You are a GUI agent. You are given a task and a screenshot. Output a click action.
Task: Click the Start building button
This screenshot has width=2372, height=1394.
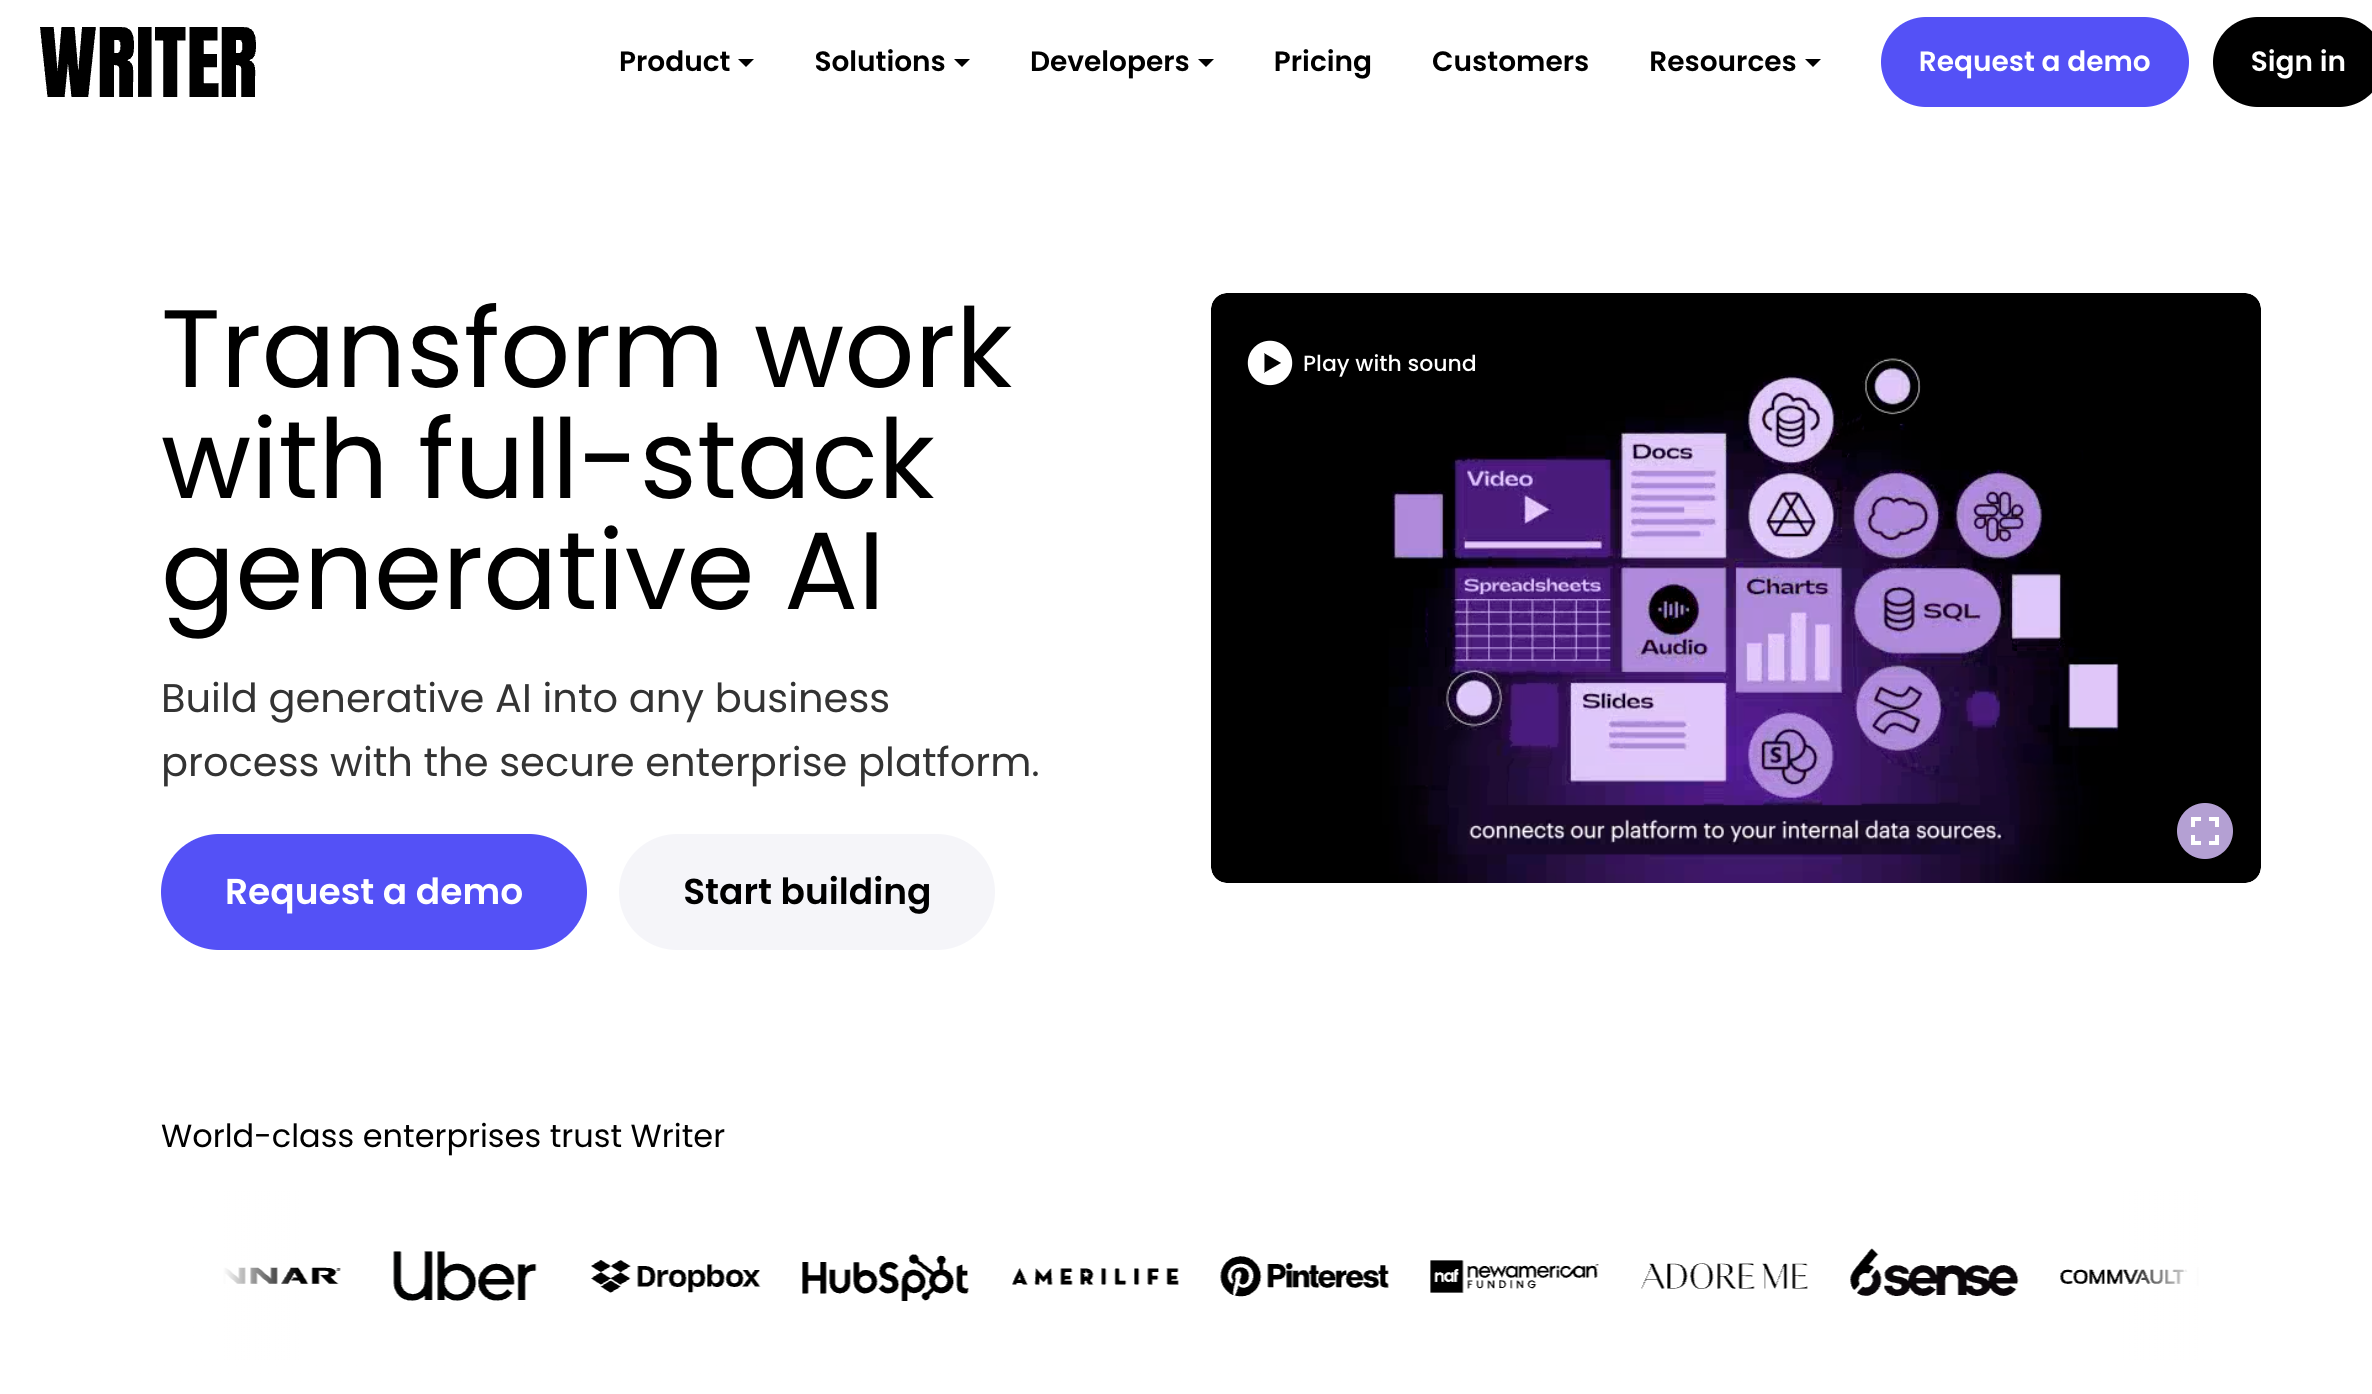[806, 891]
